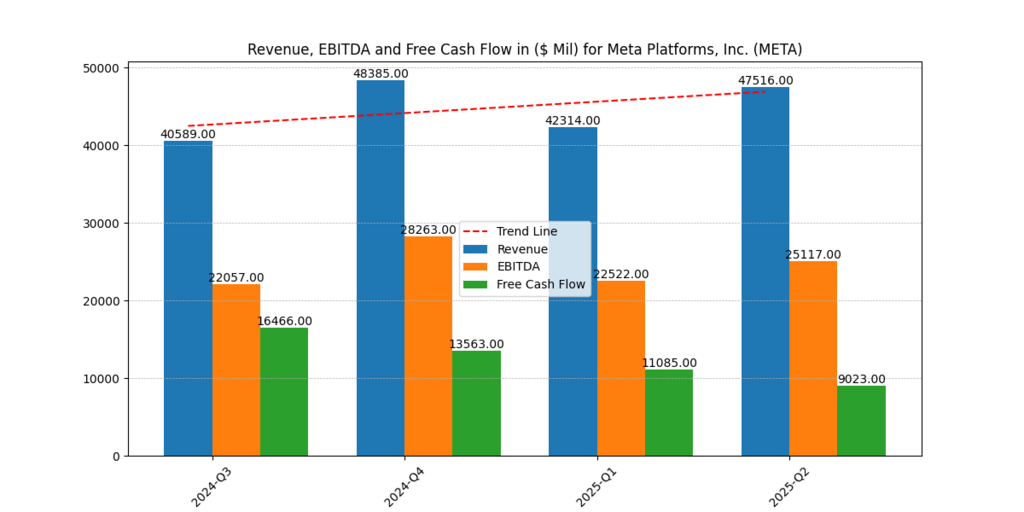The height and width of the screenshot is (512, 1024).
Task: Click the 47516.00 Revenue value label
Action: [765, 81]
